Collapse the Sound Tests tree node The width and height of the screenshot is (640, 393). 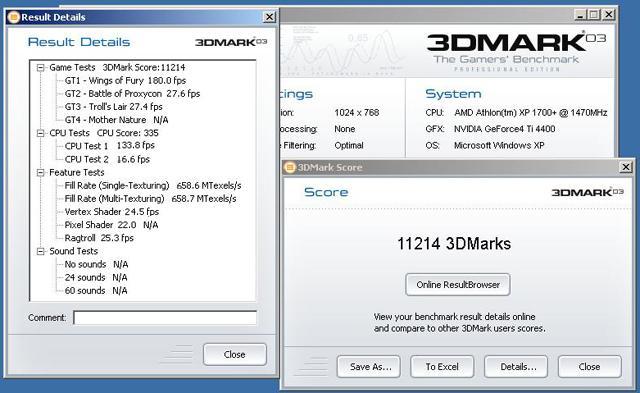[x=40, y=251]
